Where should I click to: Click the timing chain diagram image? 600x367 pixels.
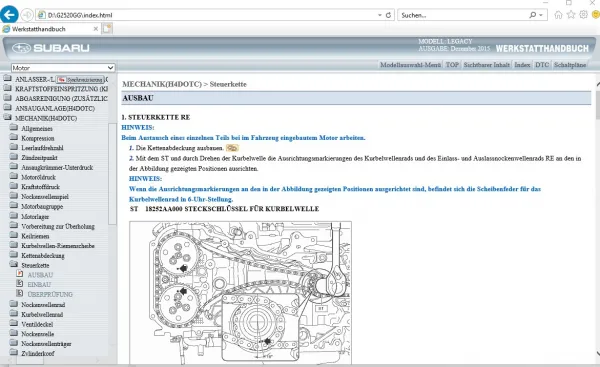click(240, 293)
